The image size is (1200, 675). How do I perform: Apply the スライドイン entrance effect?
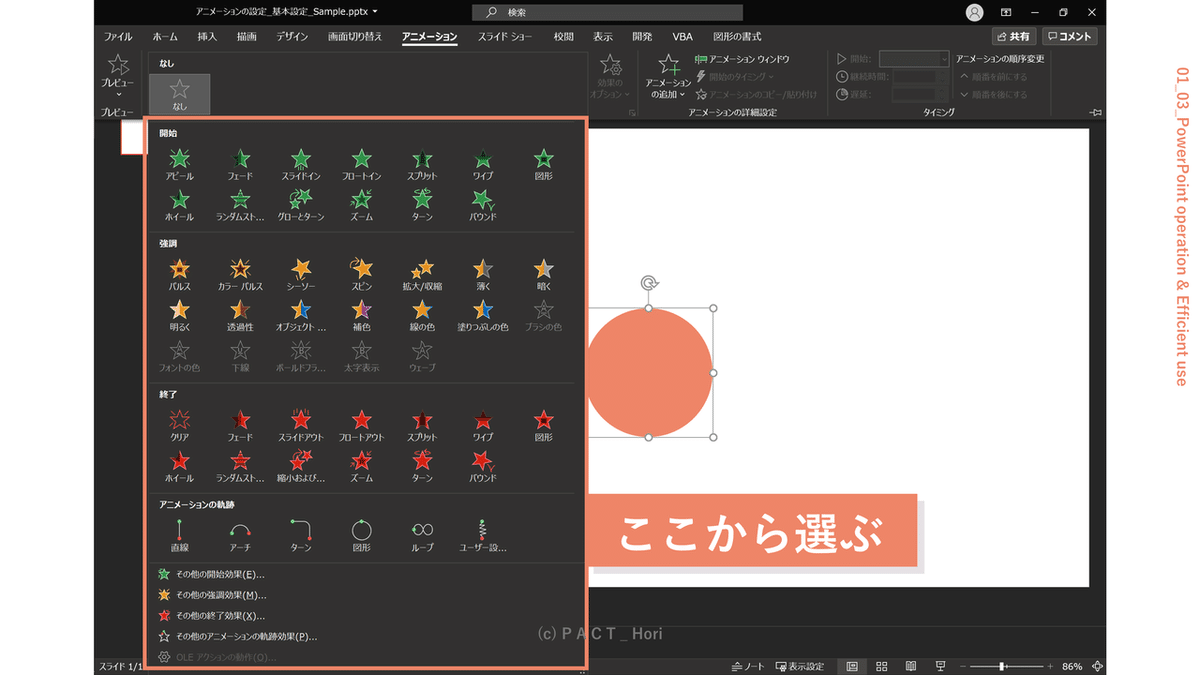coord(301,165)
